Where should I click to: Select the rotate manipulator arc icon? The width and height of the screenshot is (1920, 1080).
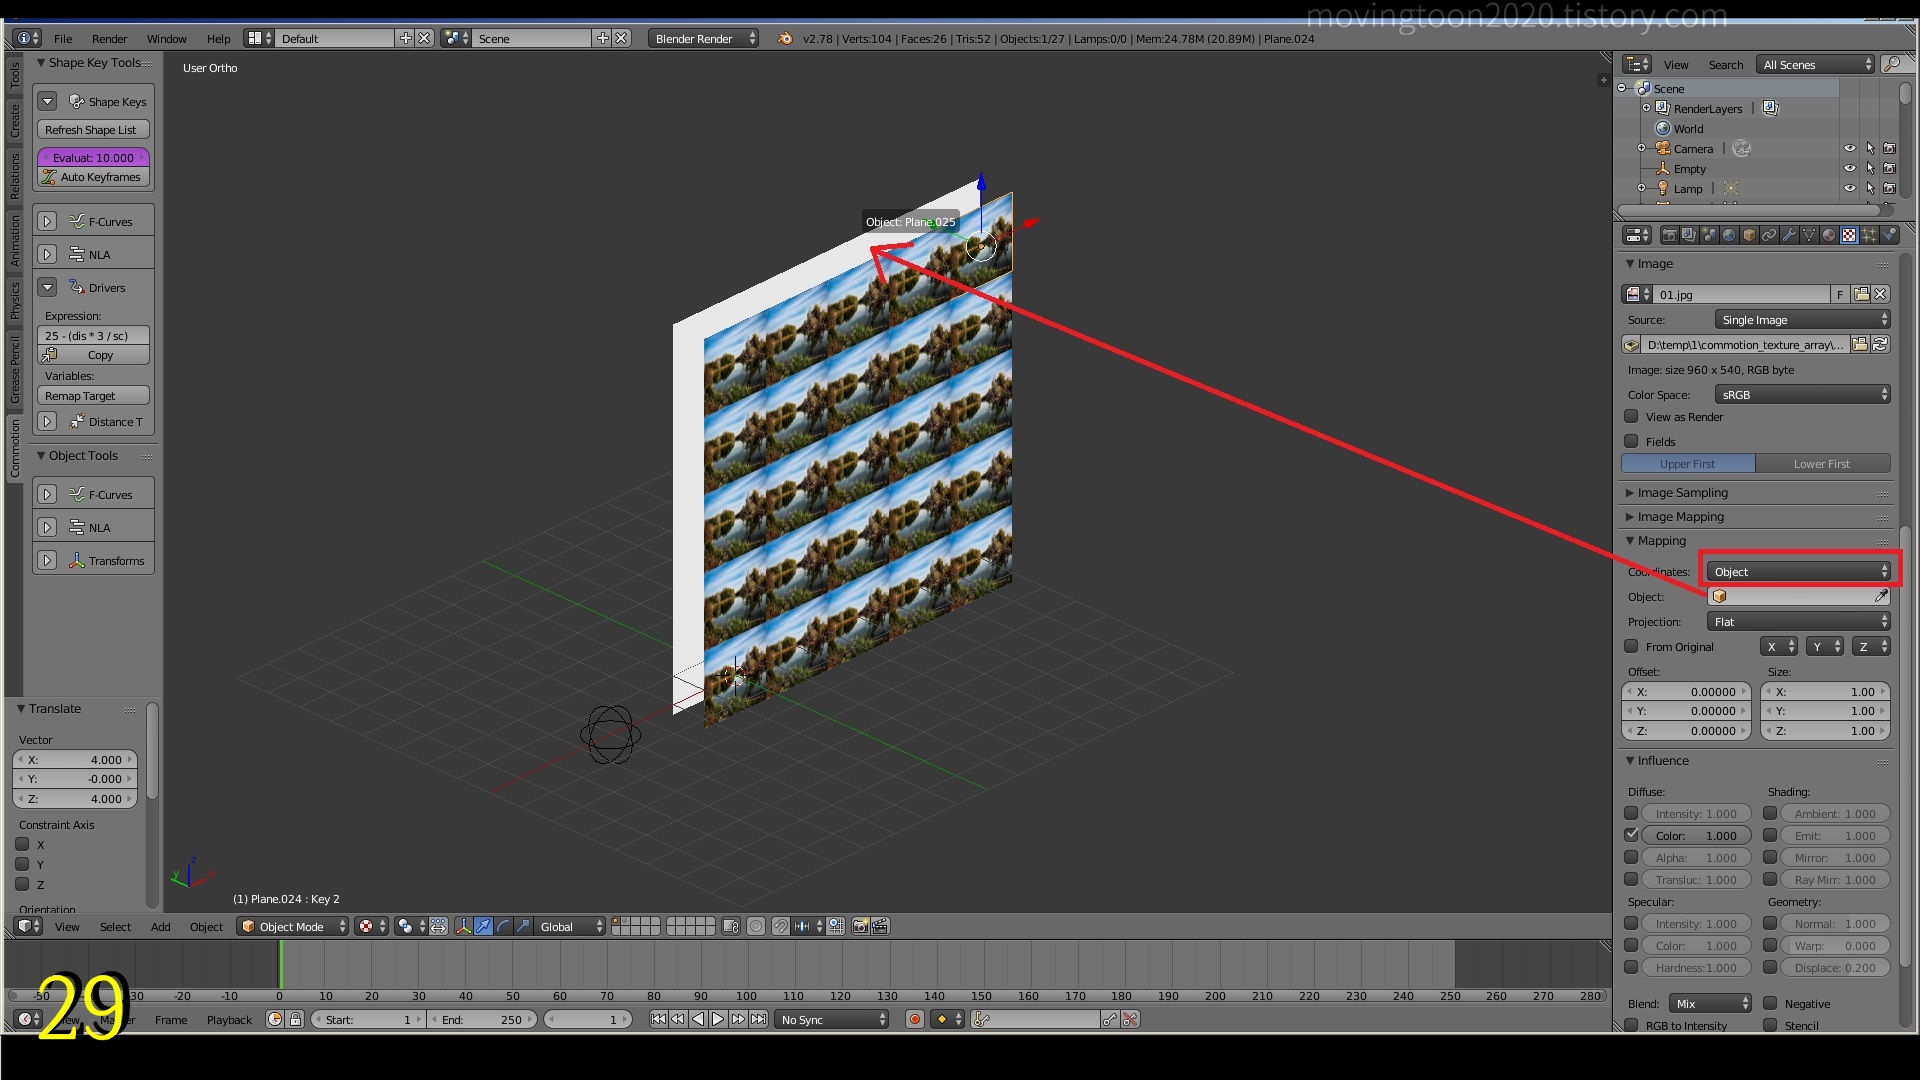coord(503,926)
